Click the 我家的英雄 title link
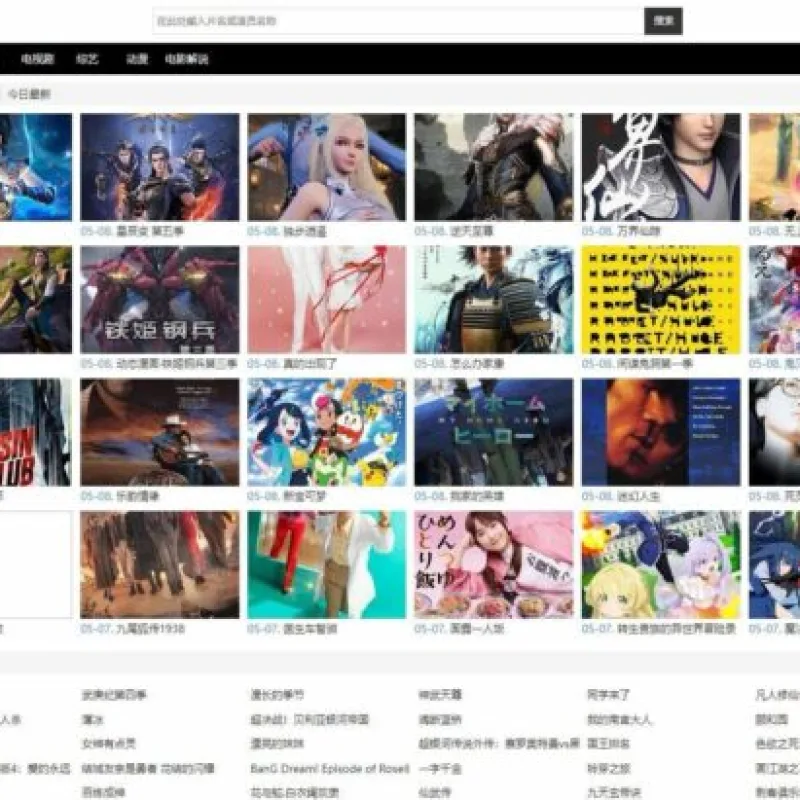Viewport: 800px width, 800px height. pyautogui.click(x=477, y=496)
